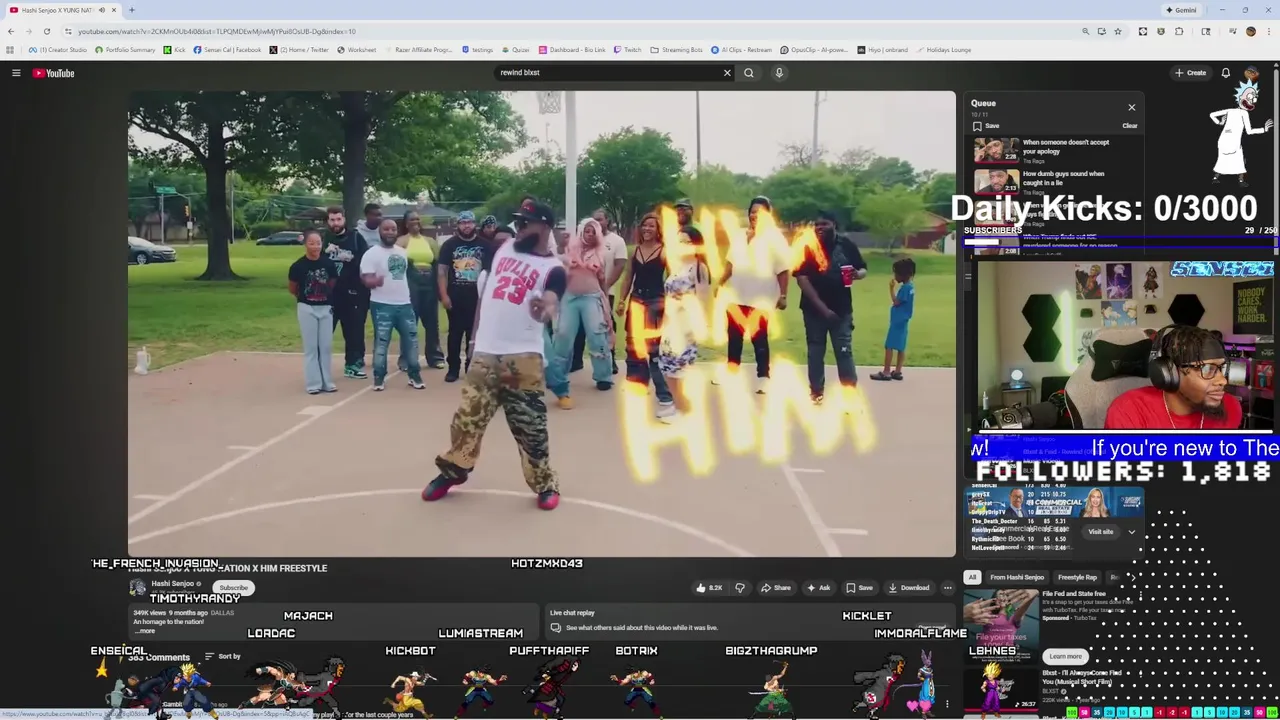Open more actions ellipsis under video
The width and height of the screenshot is (1280, 720).
947,588
